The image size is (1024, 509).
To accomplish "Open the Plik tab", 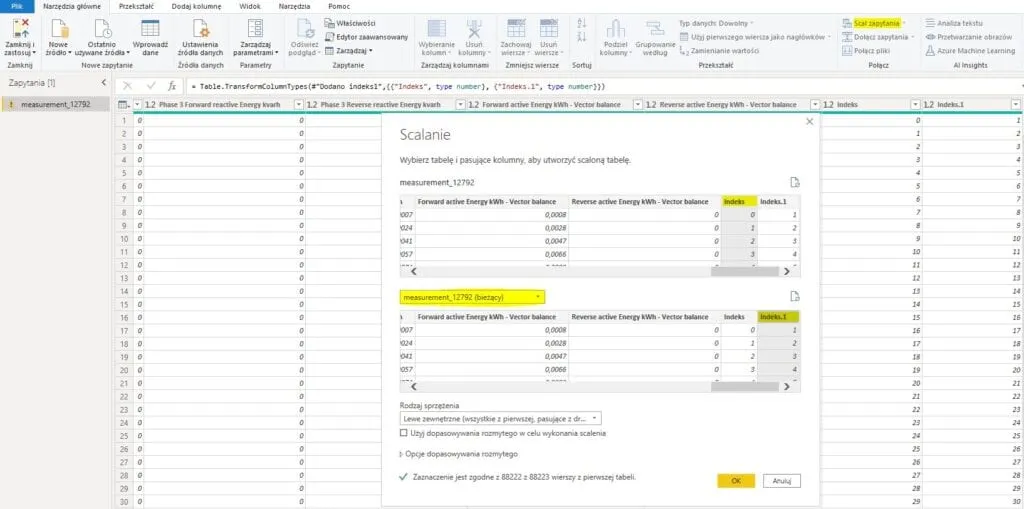I will tap(17, 6).
